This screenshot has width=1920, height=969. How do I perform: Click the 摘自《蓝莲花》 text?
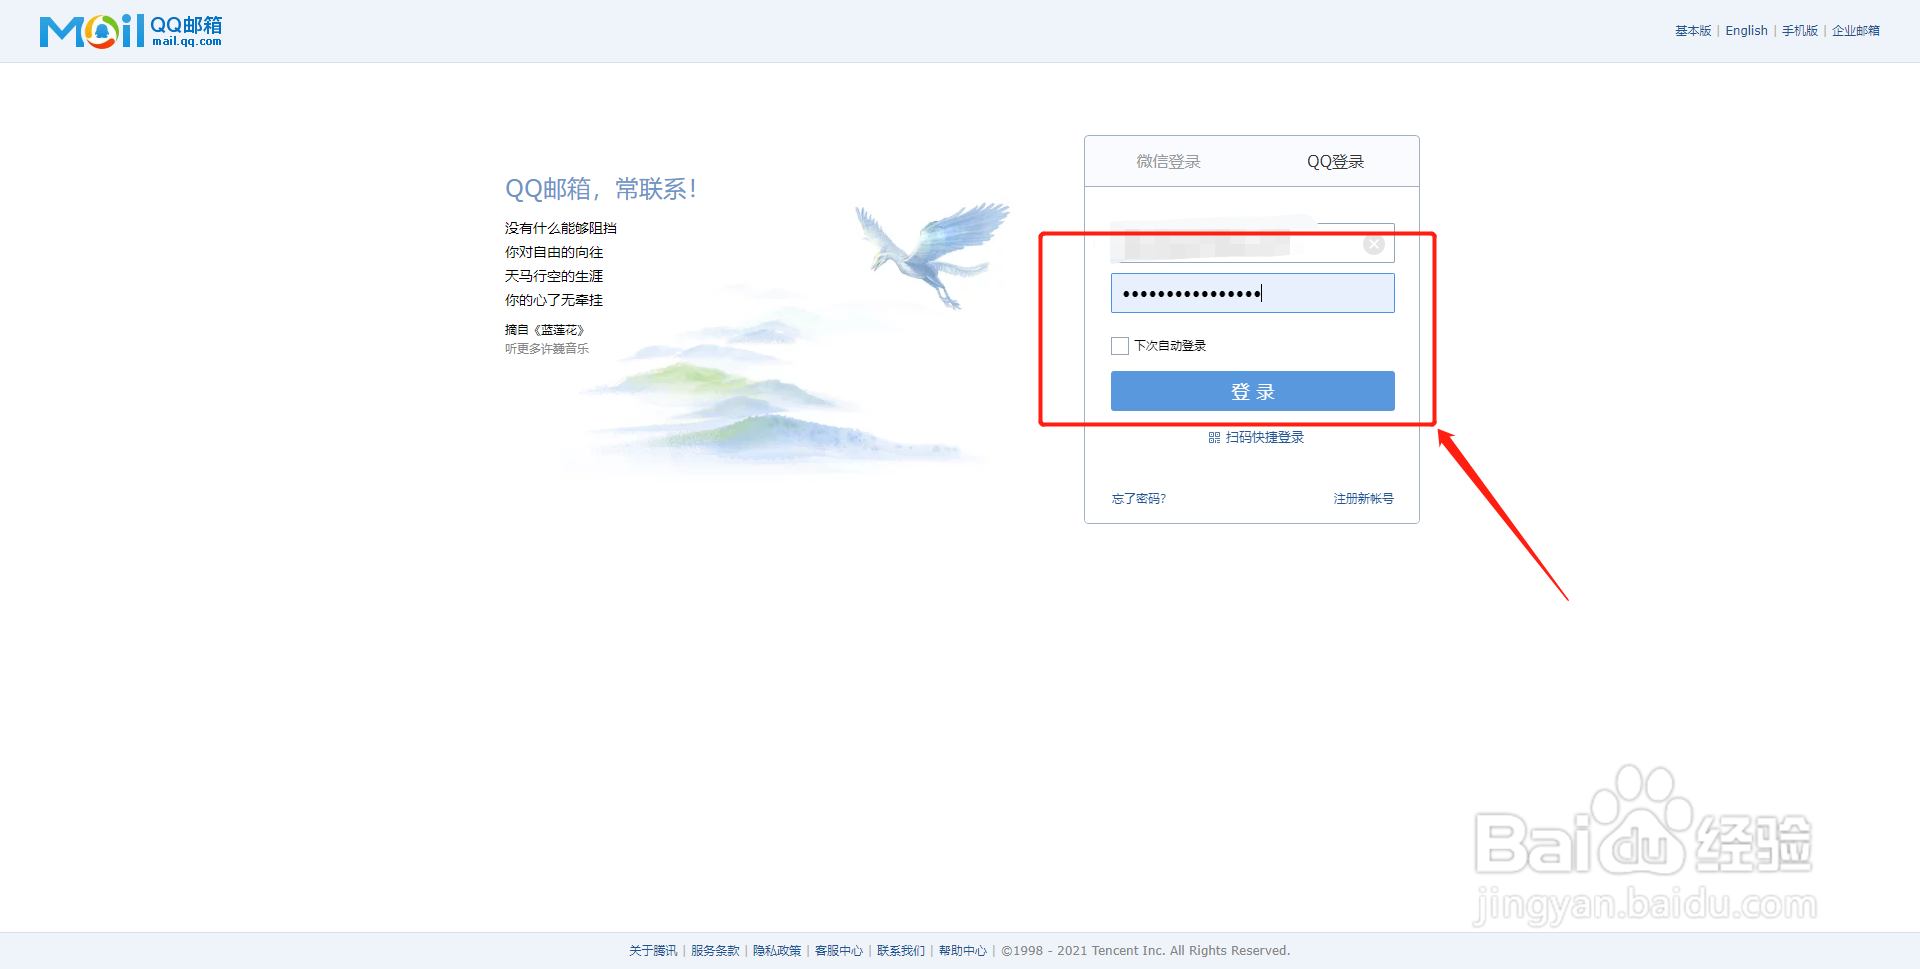(544, 330)
